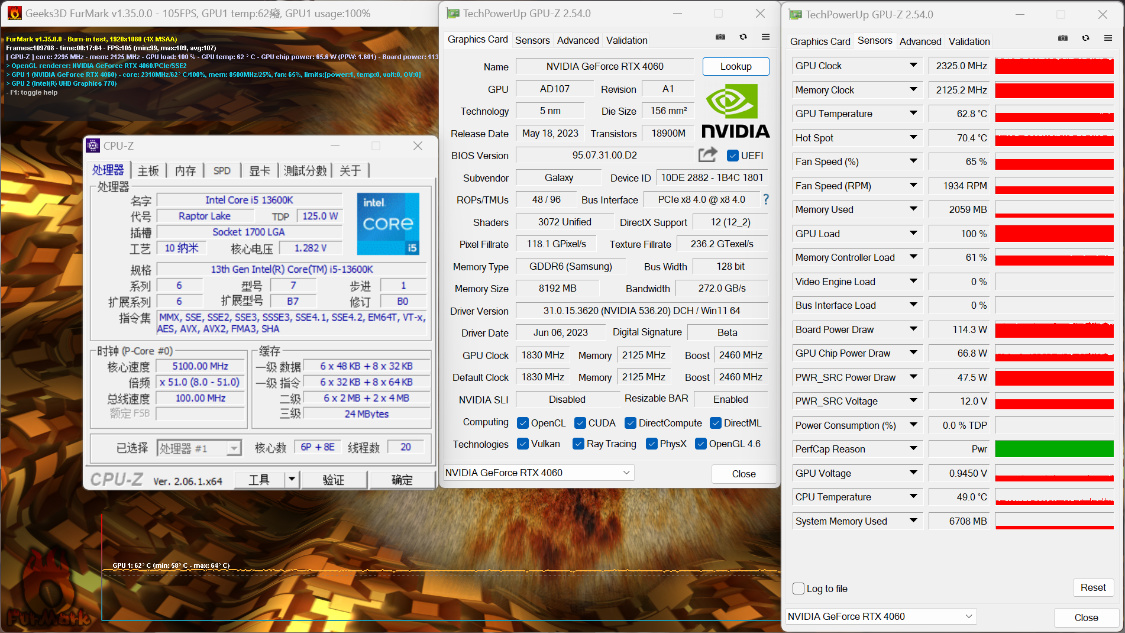This screenshot has width=1125, height=633.
Task: Click the Reset button in Sensors window
Action: coord(1093,588)
